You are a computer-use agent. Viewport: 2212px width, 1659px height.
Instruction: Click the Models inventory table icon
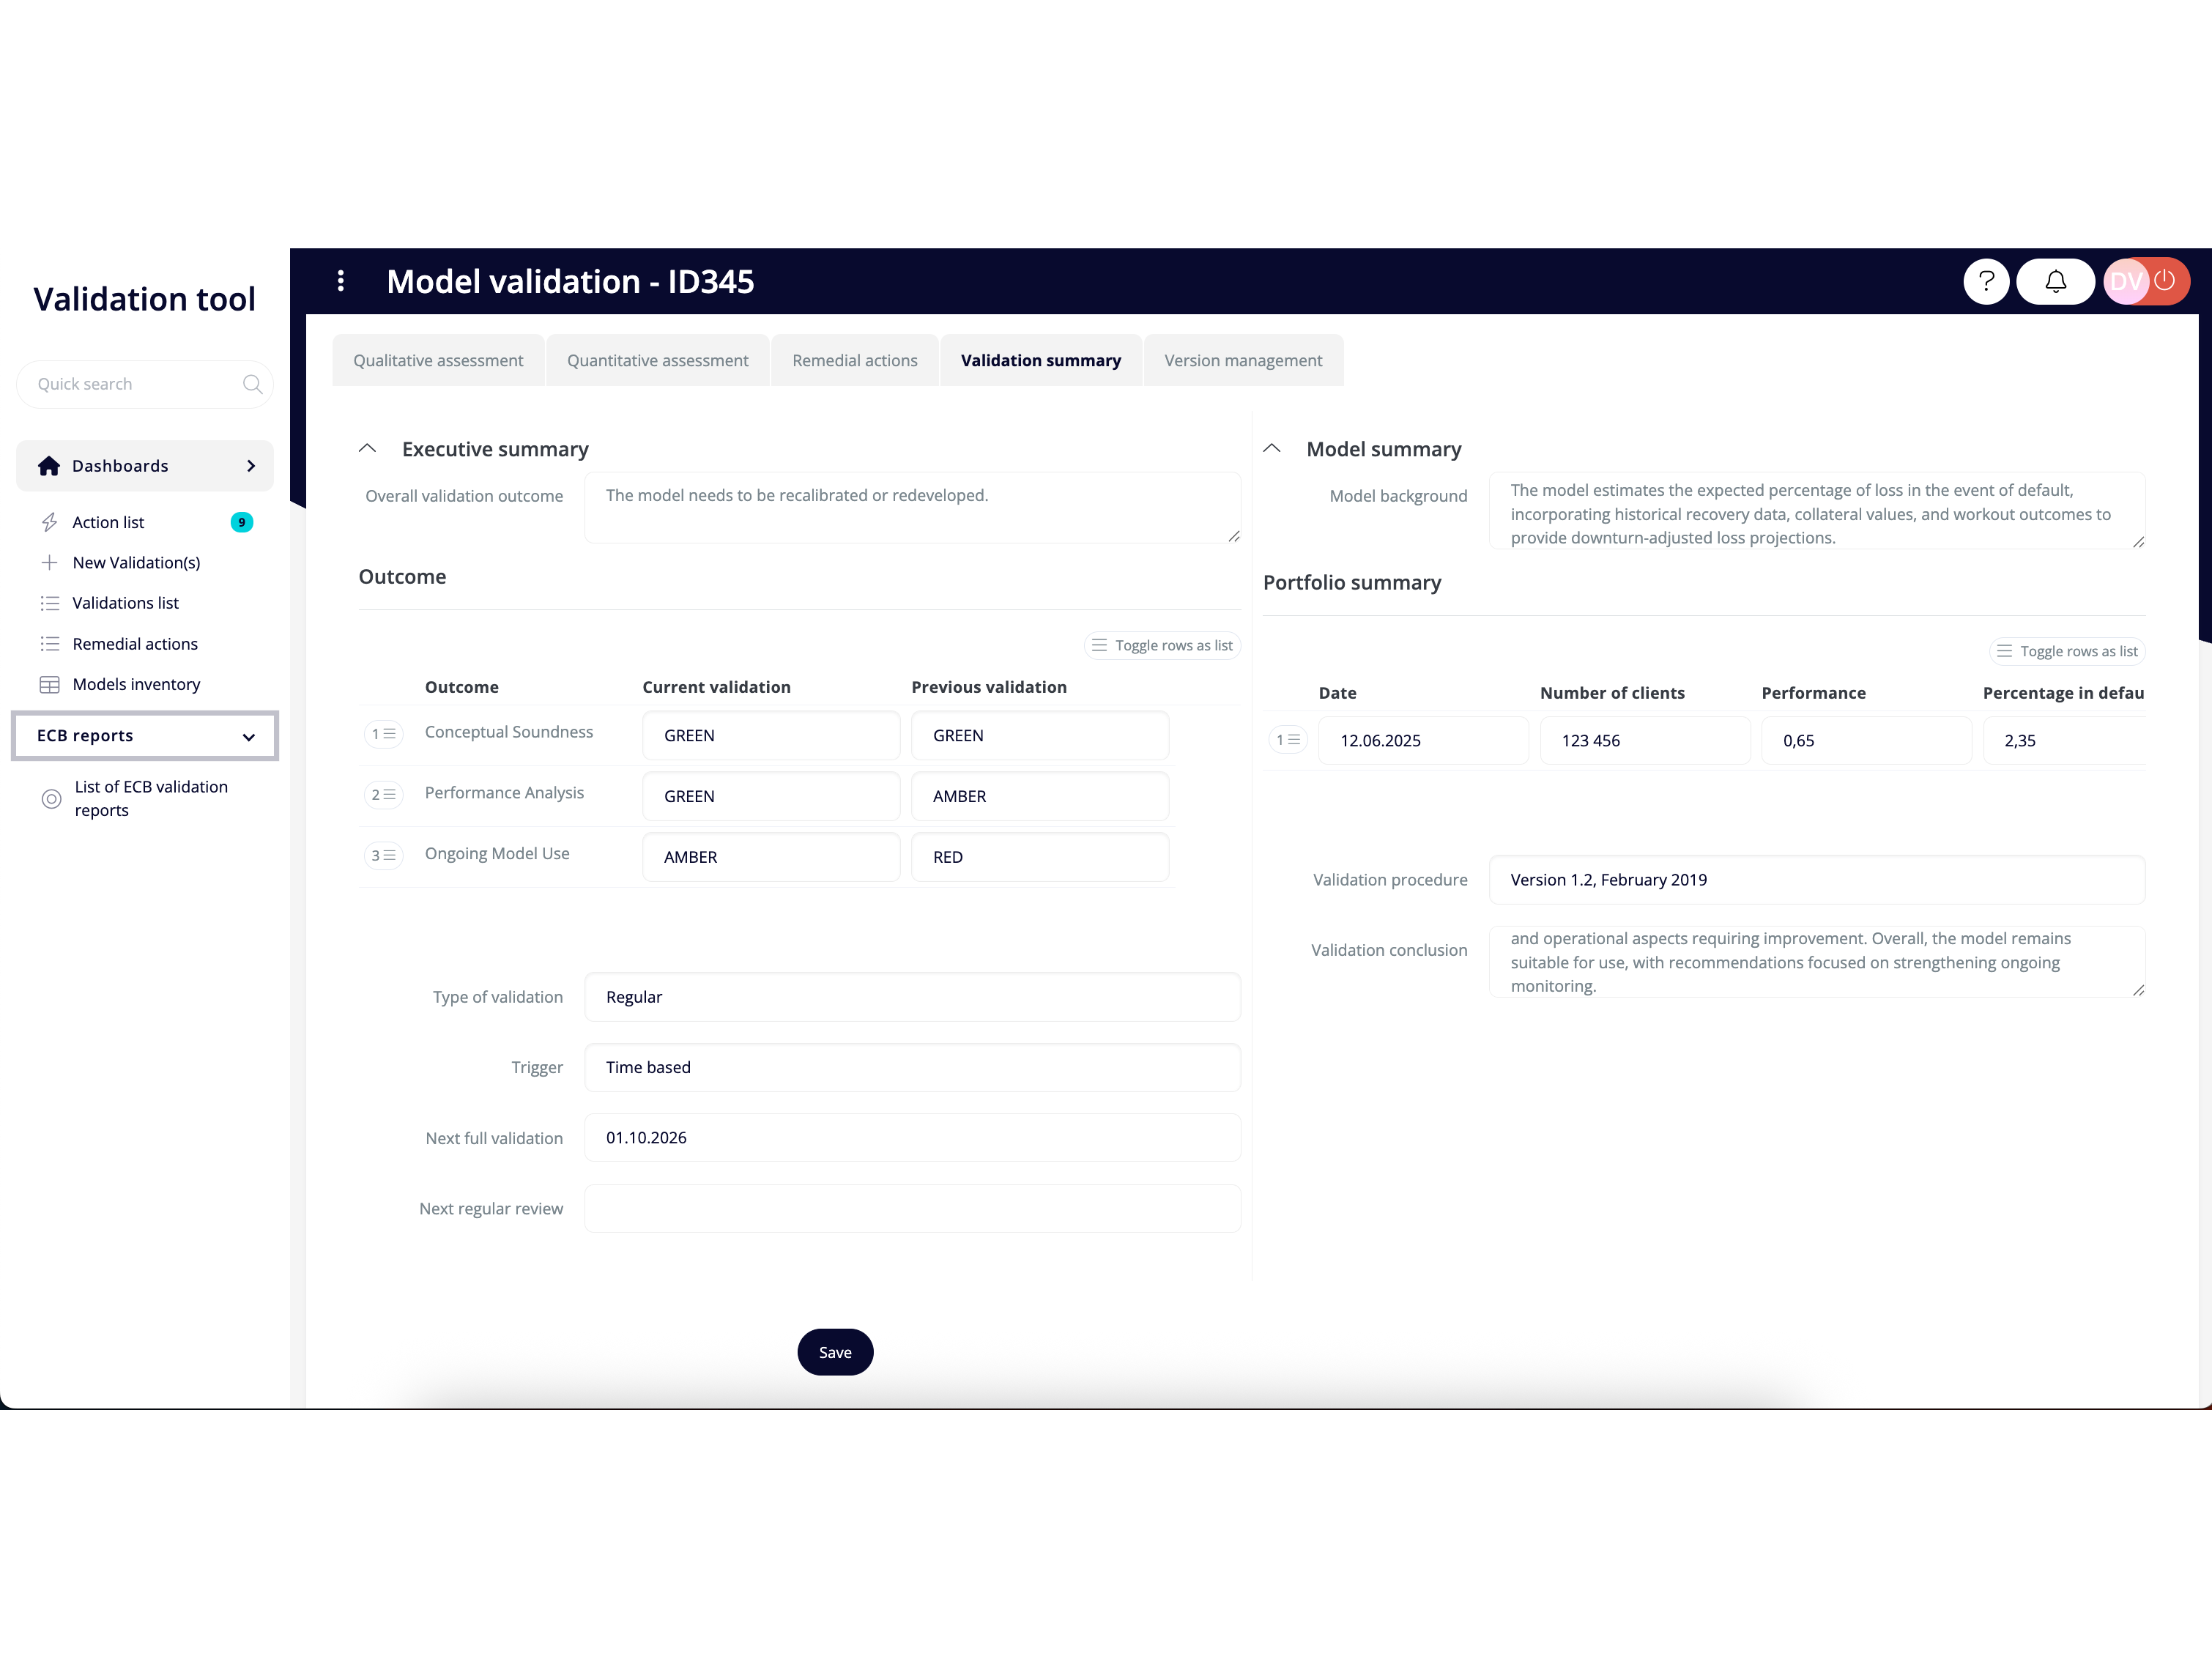[x=49, y=685]
